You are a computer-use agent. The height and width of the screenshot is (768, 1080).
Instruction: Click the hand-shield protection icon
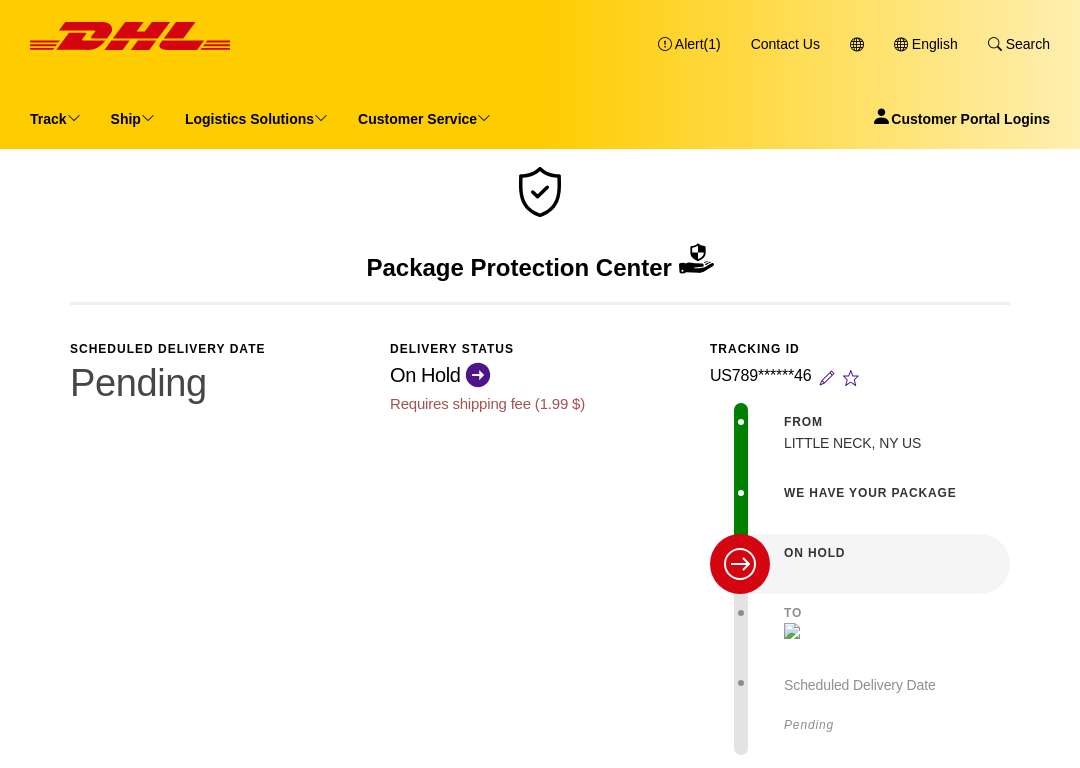point(696,259)
